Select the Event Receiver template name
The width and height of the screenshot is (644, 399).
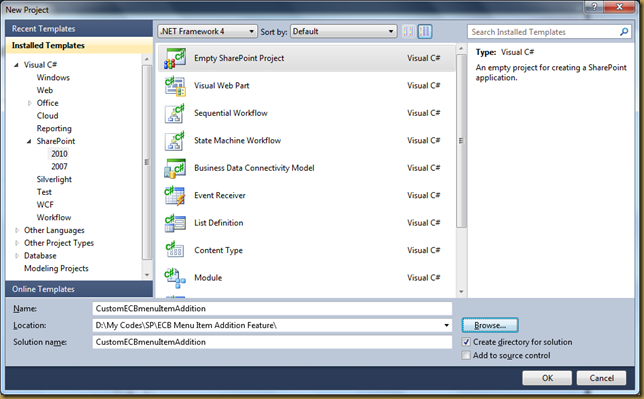(x=220, y=196)
